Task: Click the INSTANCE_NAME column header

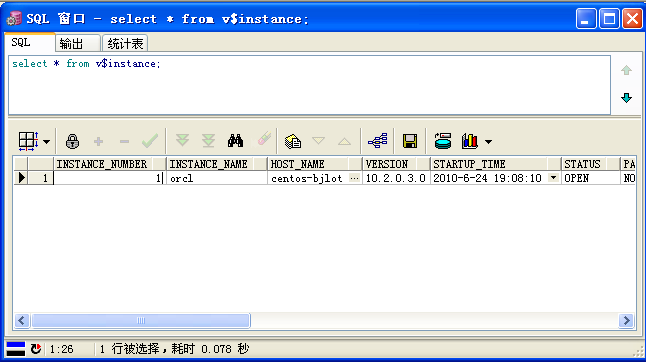Action: pos(217,164)
